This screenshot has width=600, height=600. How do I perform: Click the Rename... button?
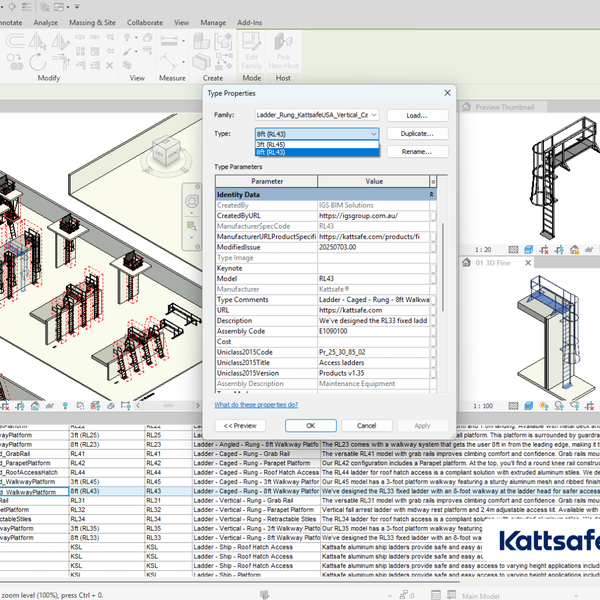click(417, 152)
